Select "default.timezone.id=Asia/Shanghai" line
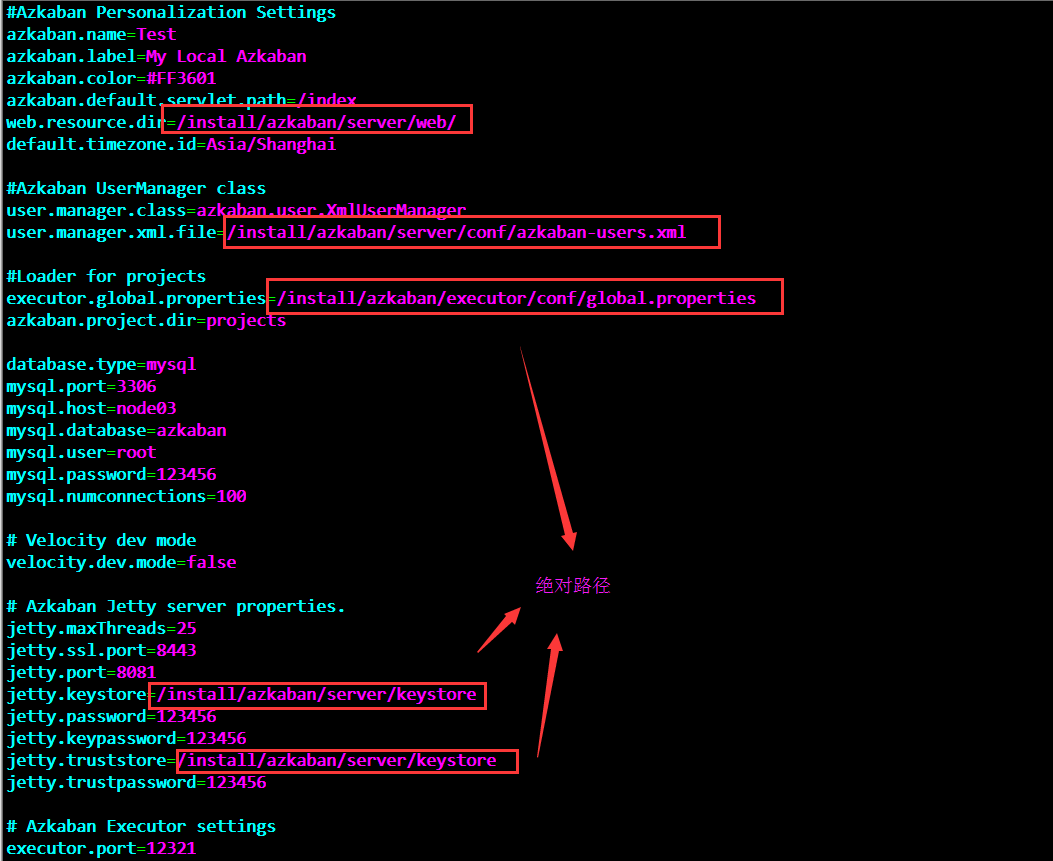The height and width of the screenshot is (861, 1053). click(171, 144)
